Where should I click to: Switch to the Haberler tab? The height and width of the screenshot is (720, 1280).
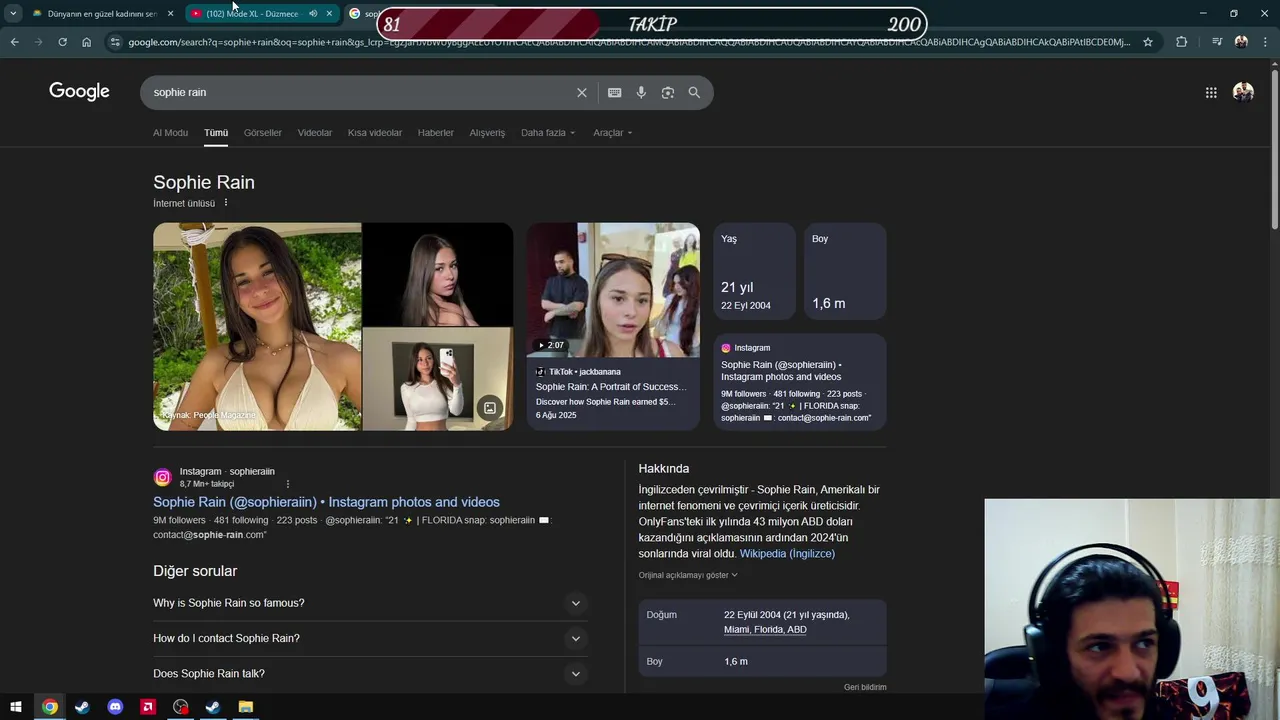pyautogui.click(x=436, y=133)
